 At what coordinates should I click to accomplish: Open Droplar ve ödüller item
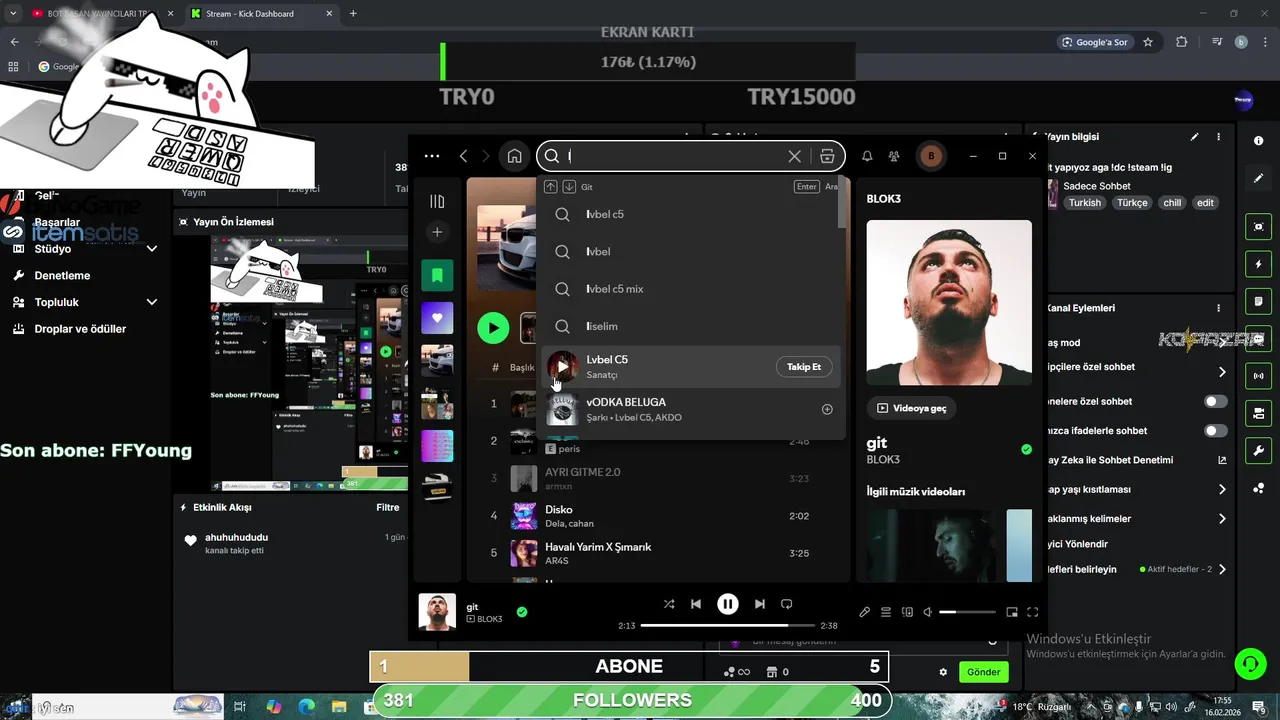(x=80, y=329)
